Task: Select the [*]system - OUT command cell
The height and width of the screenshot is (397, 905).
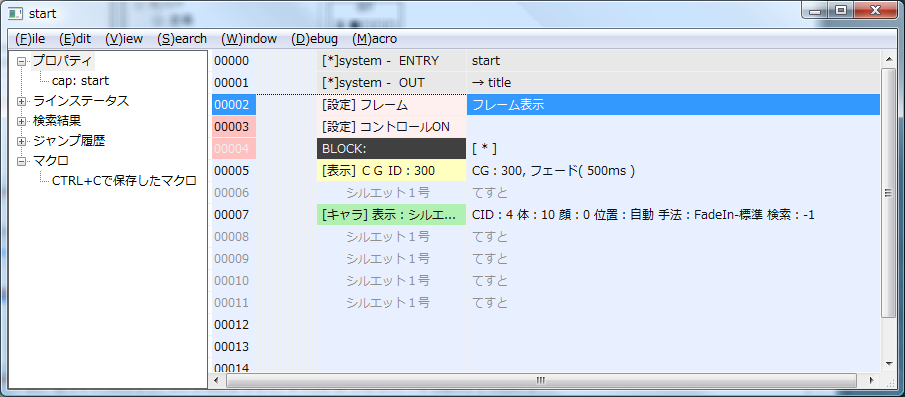Action: coord(391,83)
